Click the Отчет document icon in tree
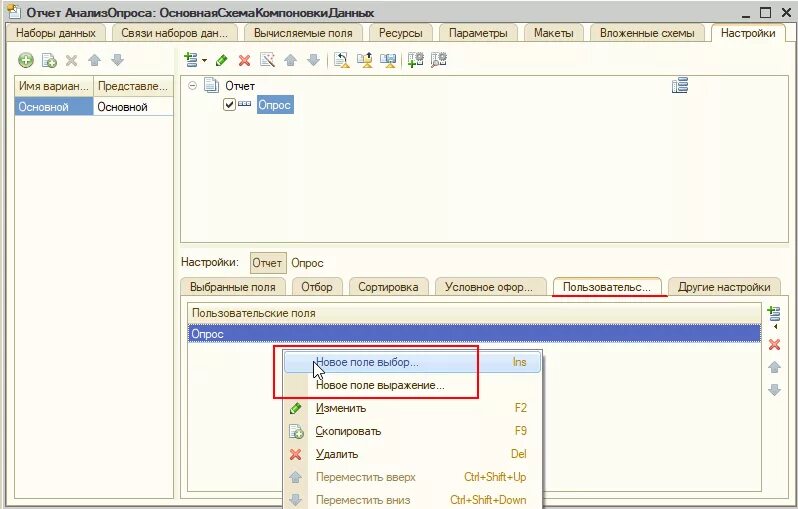 (x=211, y=85)
